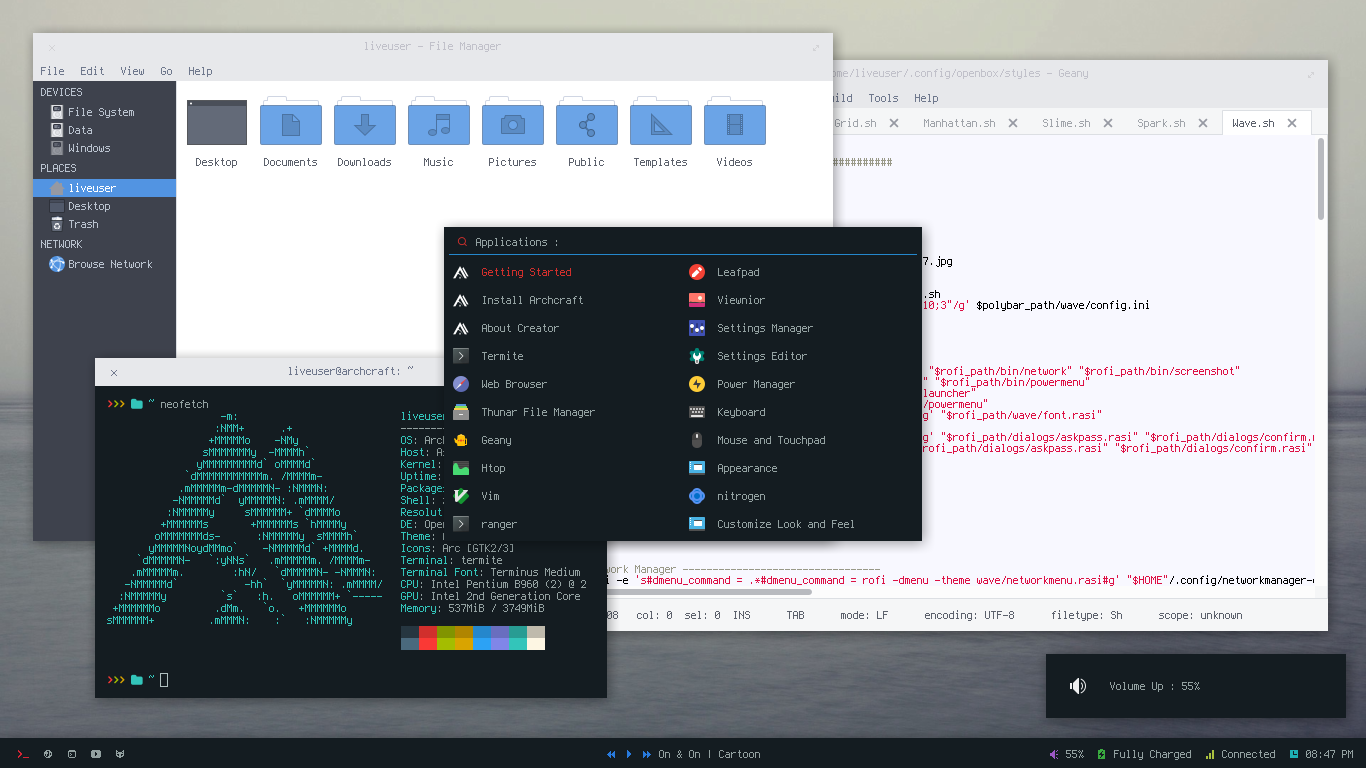Switch to the Manhattan.sh tab in Geany

[x=959, y=123]
